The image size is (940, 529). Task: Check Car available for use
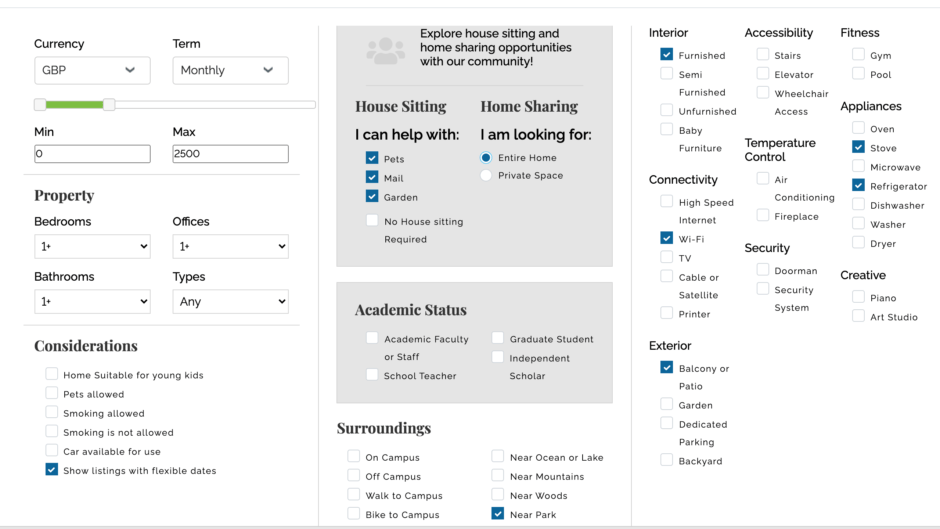[x=52, y=450]
